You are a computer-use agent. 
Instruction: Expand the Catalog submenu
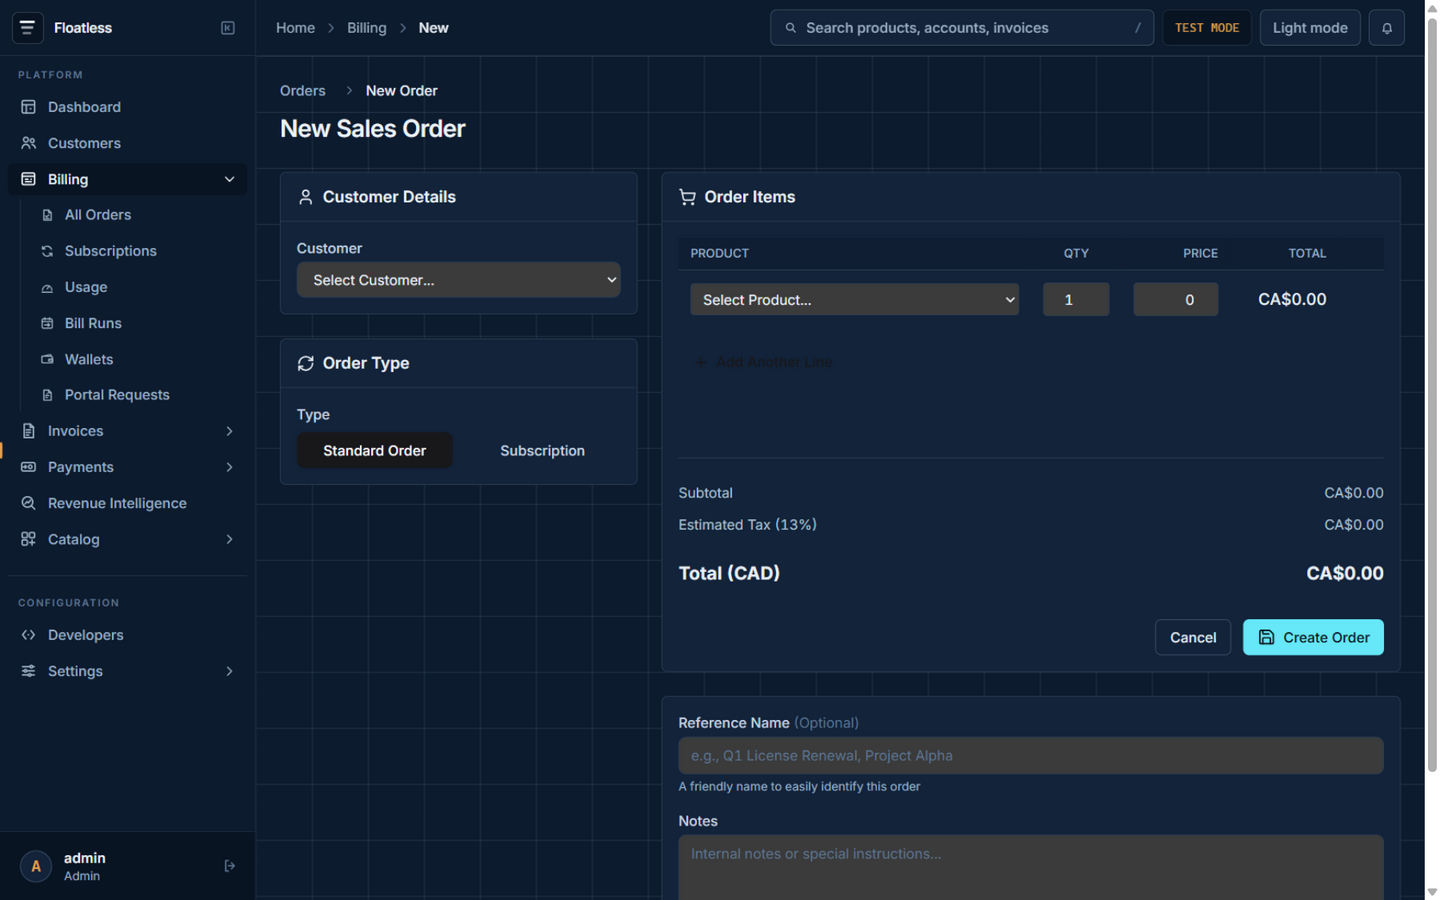coord(229,539)
